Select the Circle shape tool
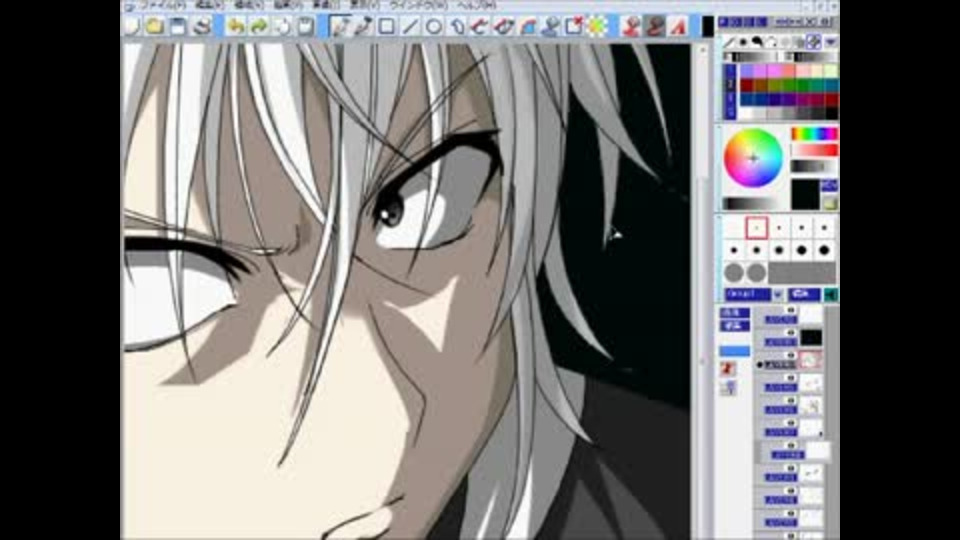The width and height of the screenshot is (960, 540). click(433, 26)
